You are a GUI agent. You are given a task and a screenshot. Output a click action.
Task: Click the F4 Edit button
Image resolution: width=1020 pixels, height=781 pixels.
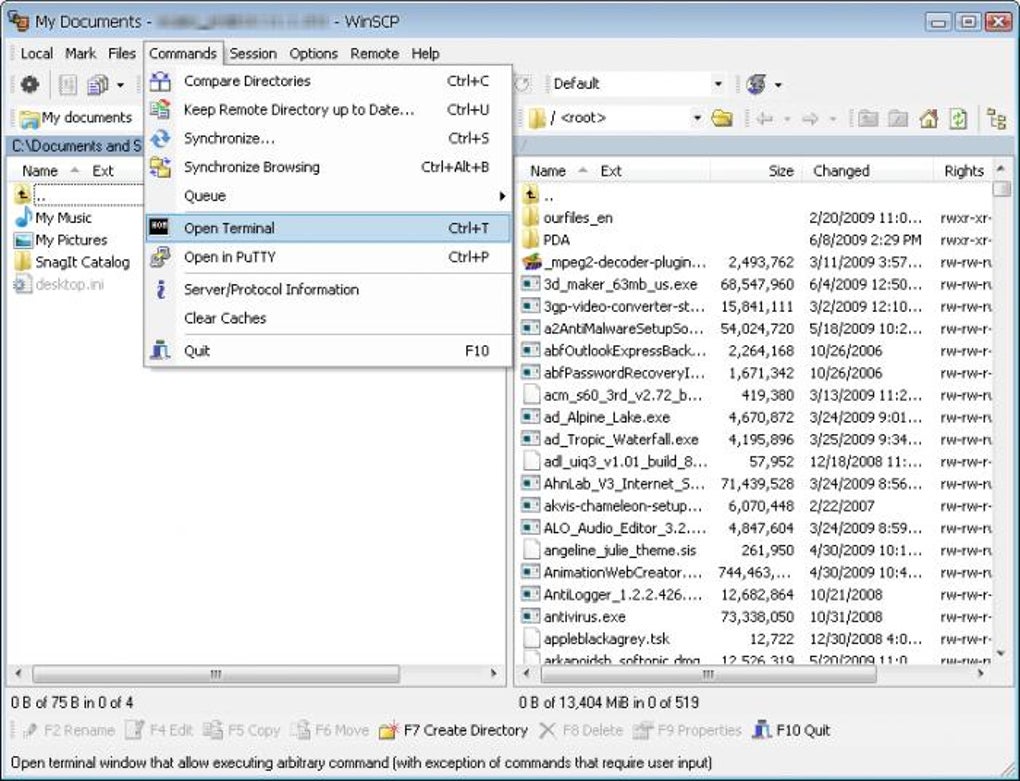pyautogui.click(x=159, y=730)
